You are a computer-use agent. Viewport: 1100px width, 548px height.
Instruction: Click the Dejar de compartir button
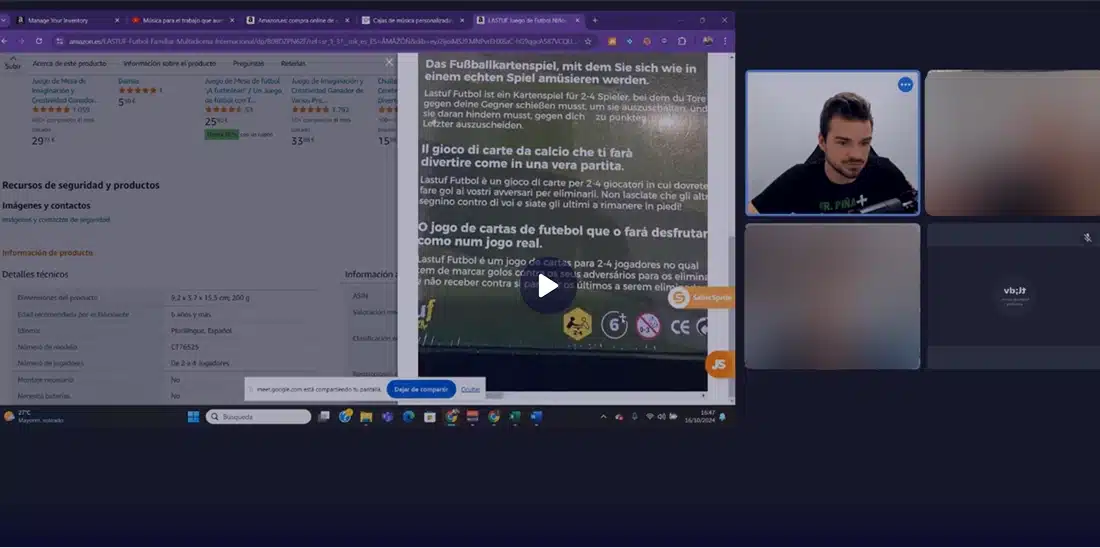pos(421,389)
